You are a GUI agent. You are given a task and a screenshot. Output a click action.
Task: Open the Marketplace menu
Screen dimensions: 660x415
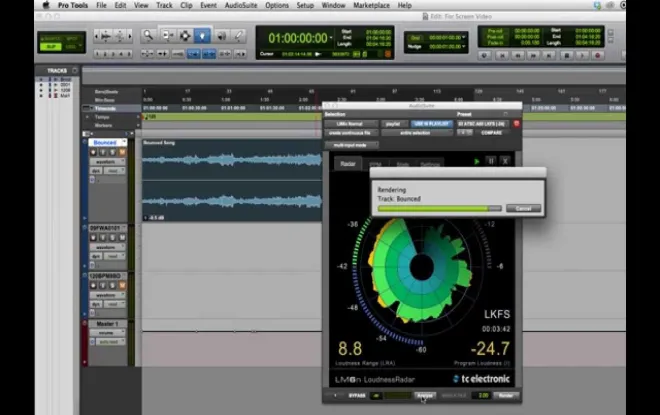371,5
